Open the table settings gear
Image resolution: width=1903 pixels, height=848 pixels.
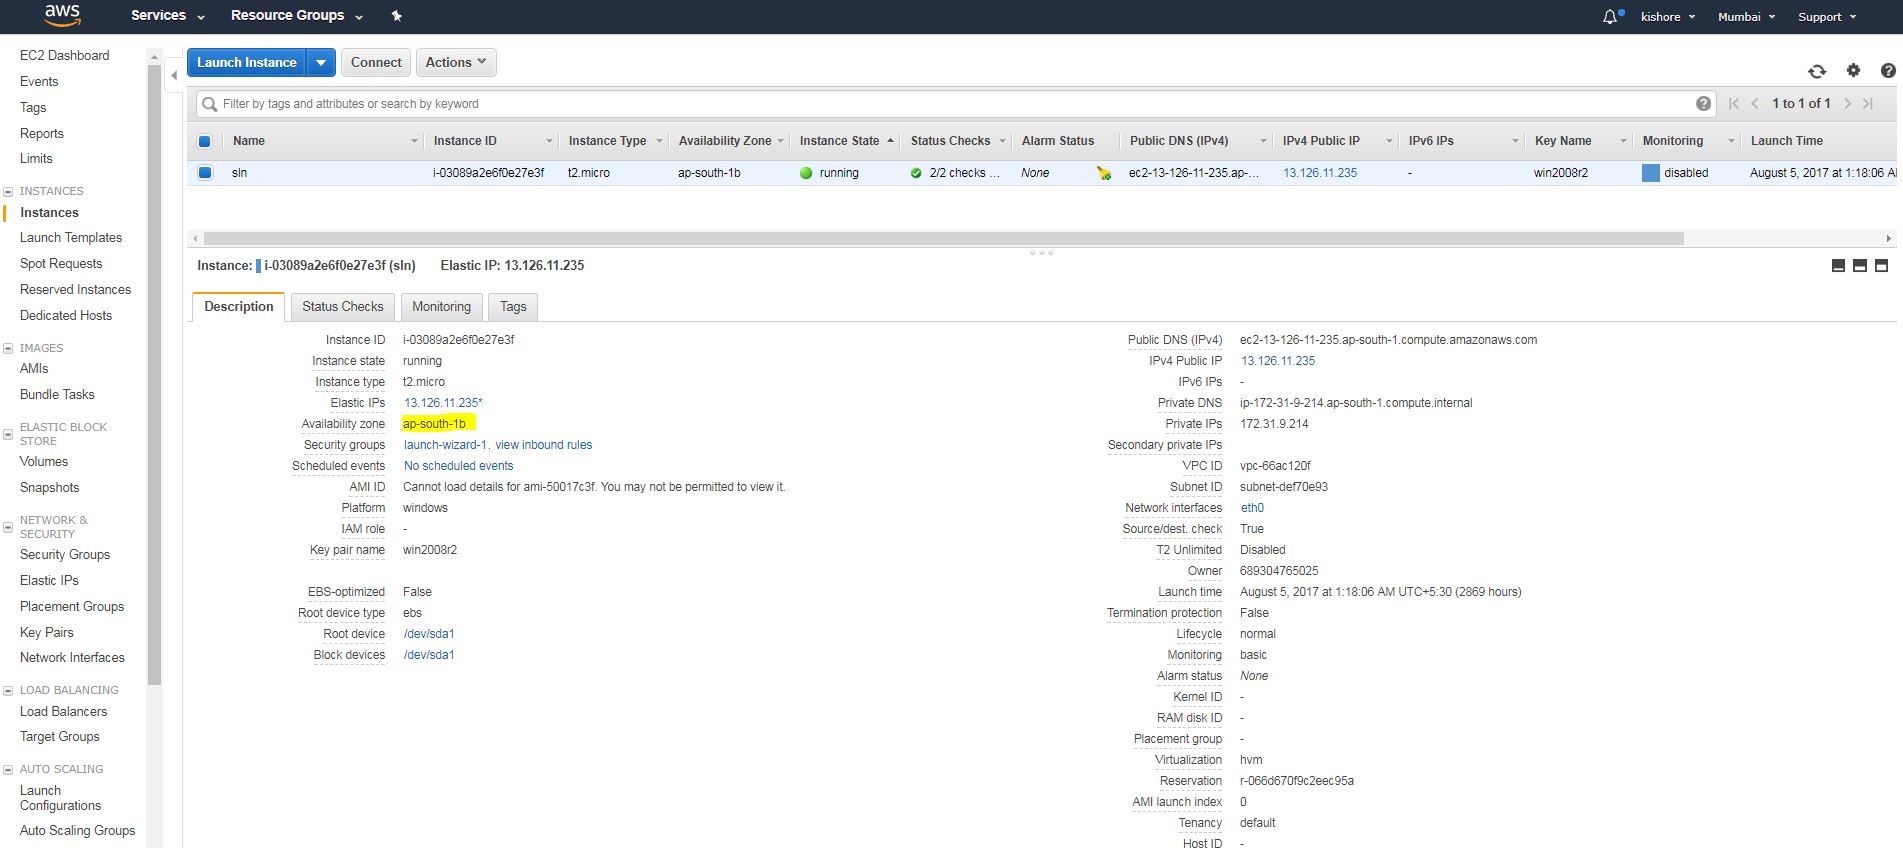[x=1853, y=70]
